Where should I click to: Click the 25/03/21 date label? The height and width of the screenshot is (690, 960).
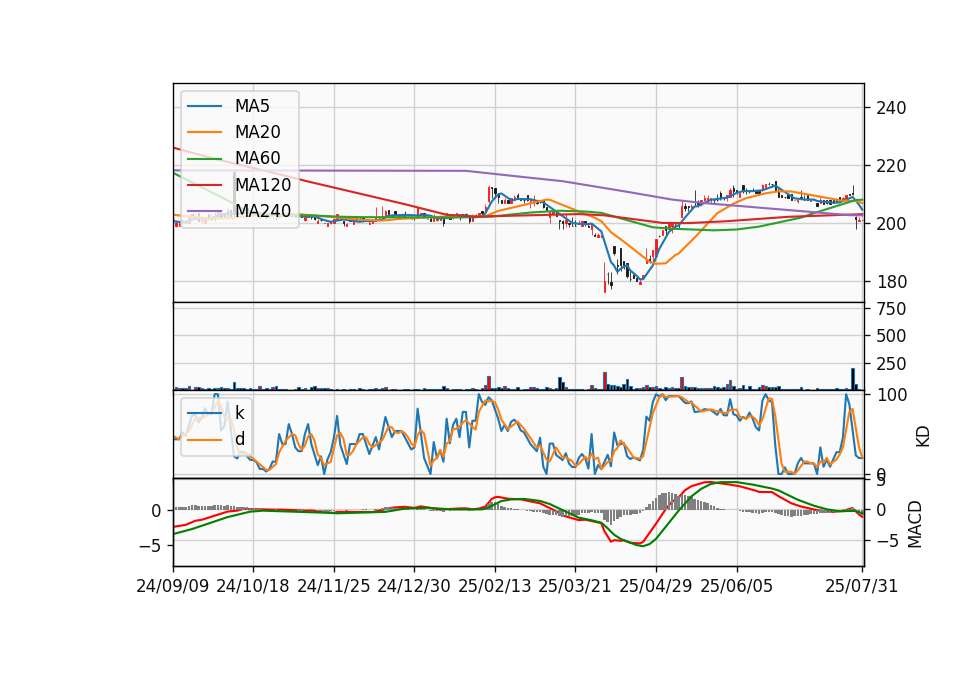[575, 586]
